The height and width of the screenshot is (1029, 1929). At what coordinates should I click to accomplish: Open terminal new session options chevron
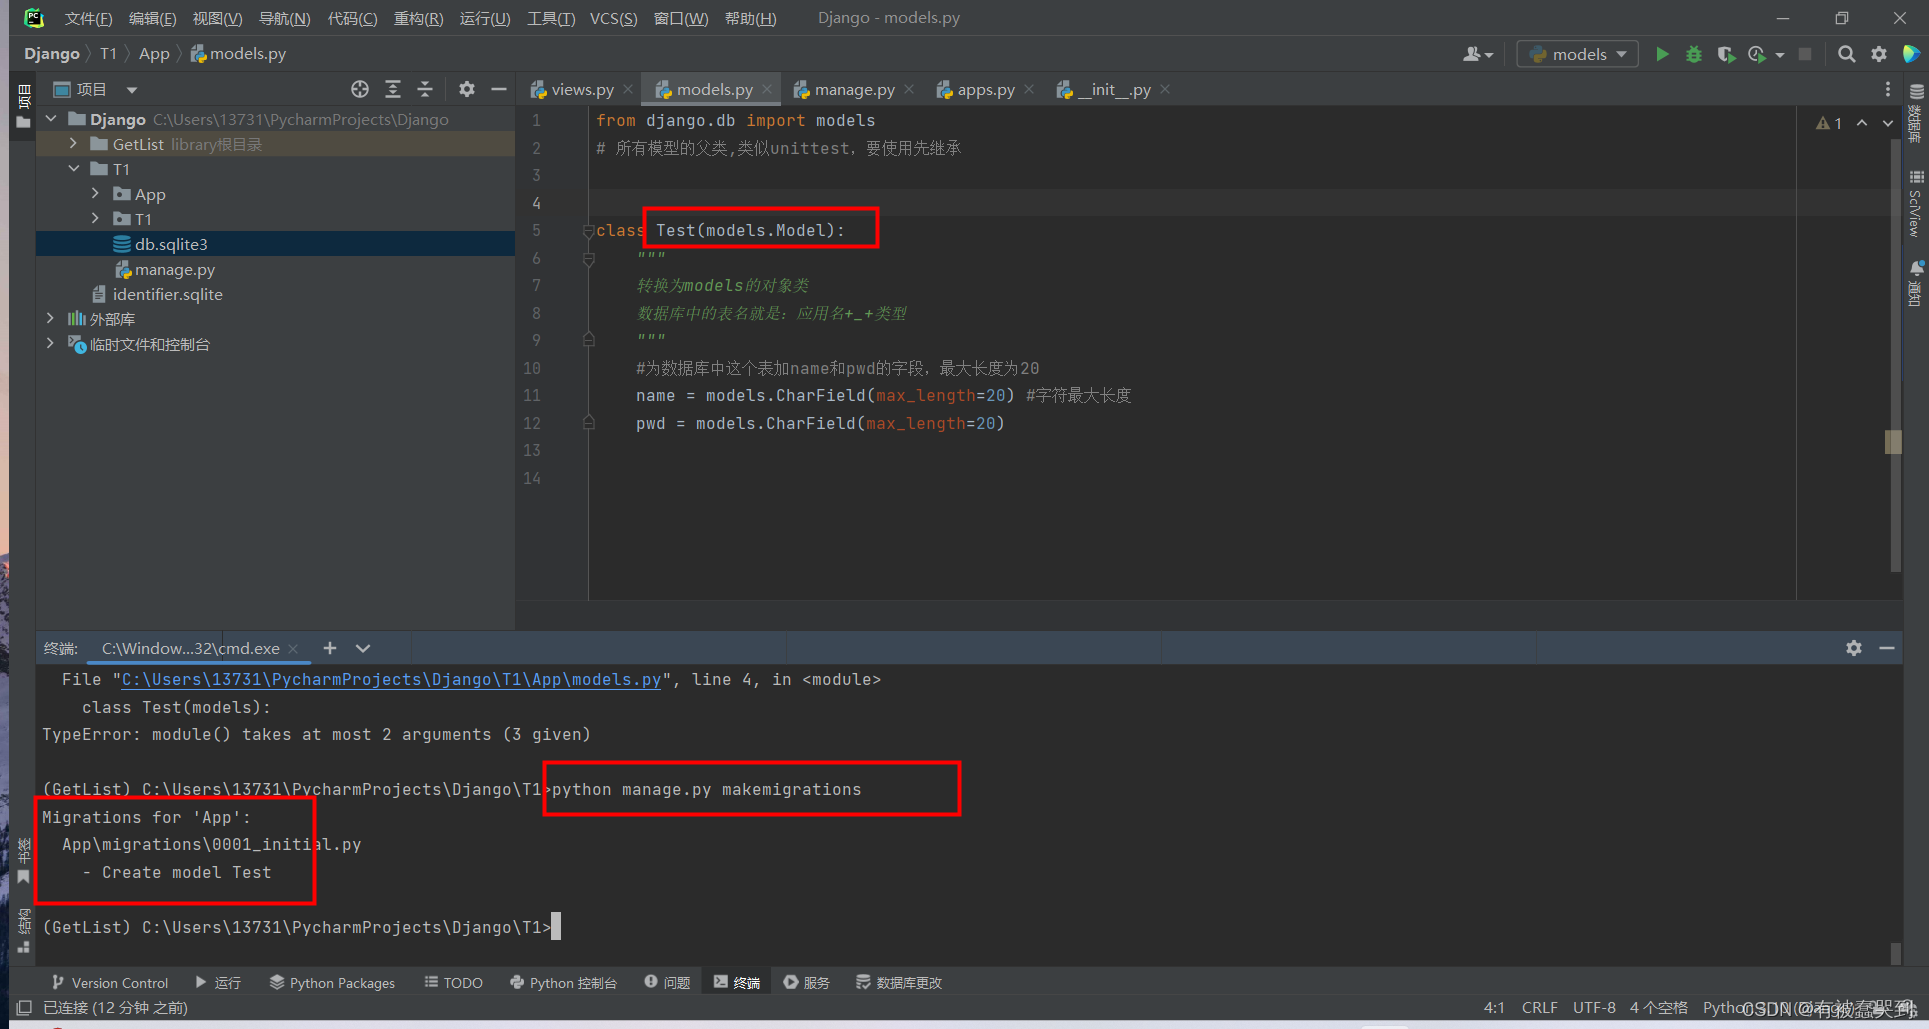[363, 648]
